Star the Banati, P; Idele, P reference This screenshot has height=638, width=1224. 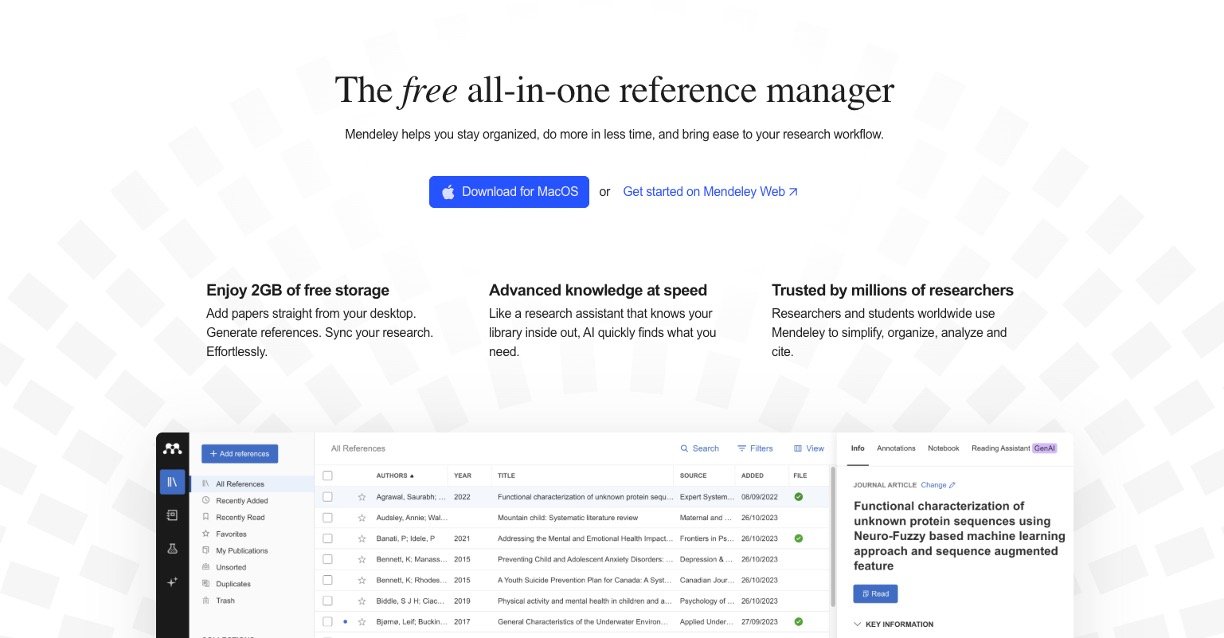coord(362,538)
